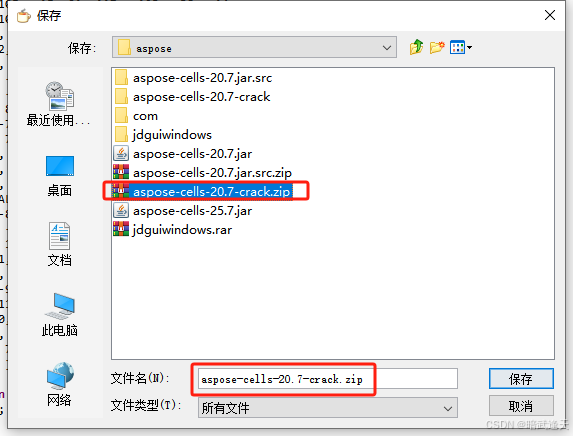573x436 pixels.
Task: Select jdguiwindows.rar archive
Action: (172, 230)
